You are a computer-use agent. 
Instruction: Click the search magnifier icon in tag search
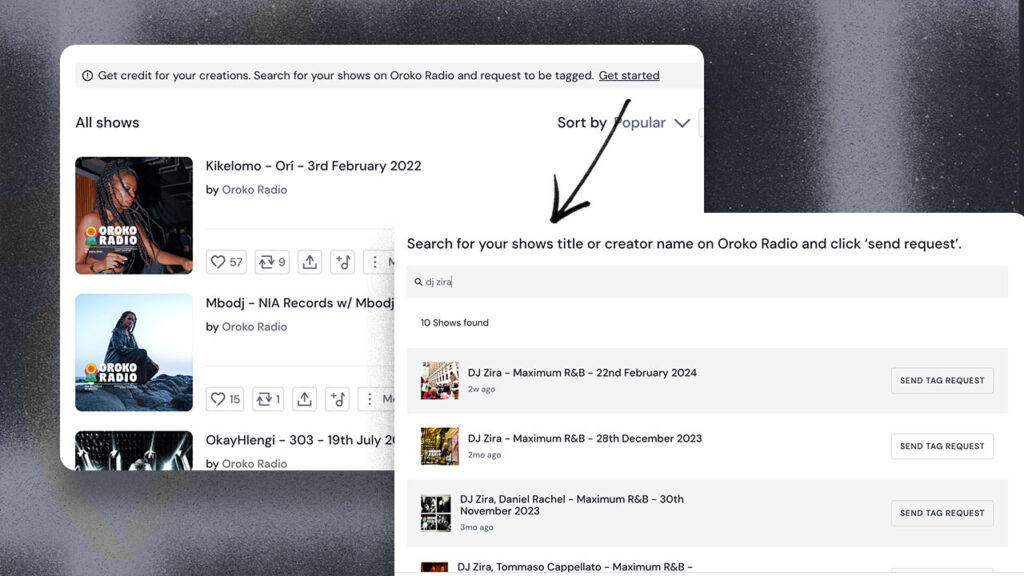pyautogui.click(x=418, y=282)
